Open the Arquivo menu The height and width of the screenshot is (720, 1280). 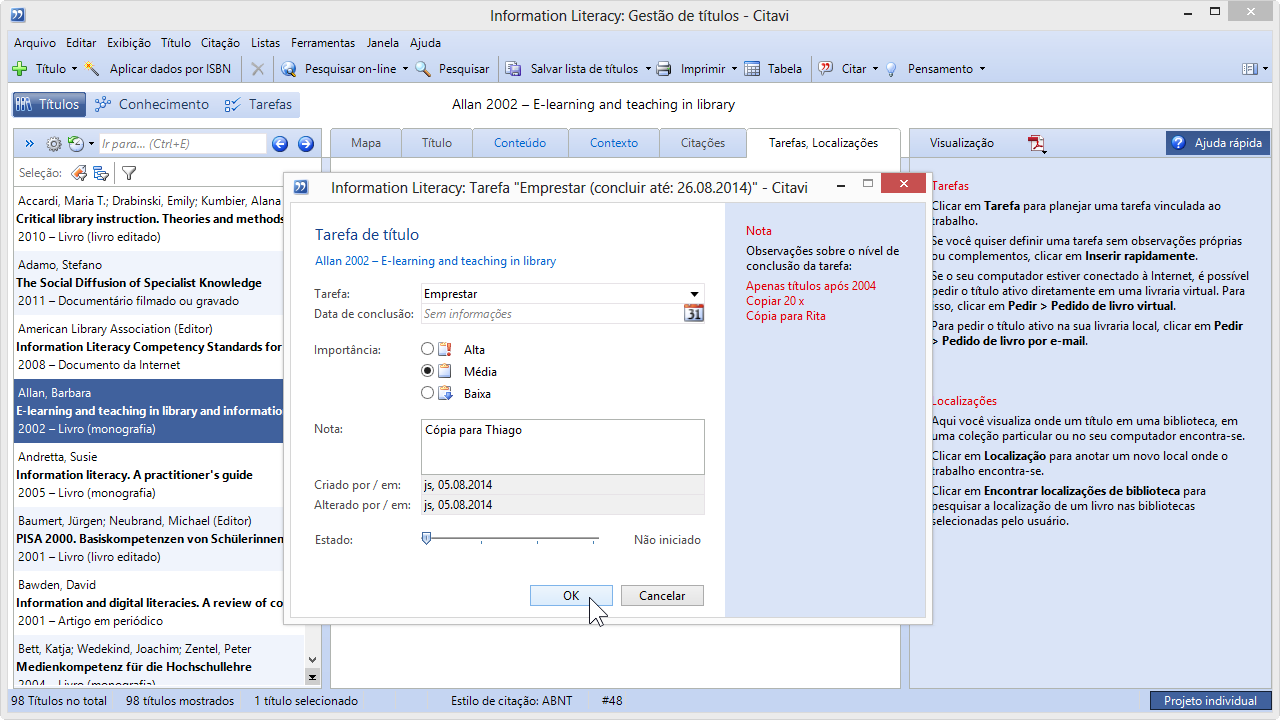click(x=35, y=43)
